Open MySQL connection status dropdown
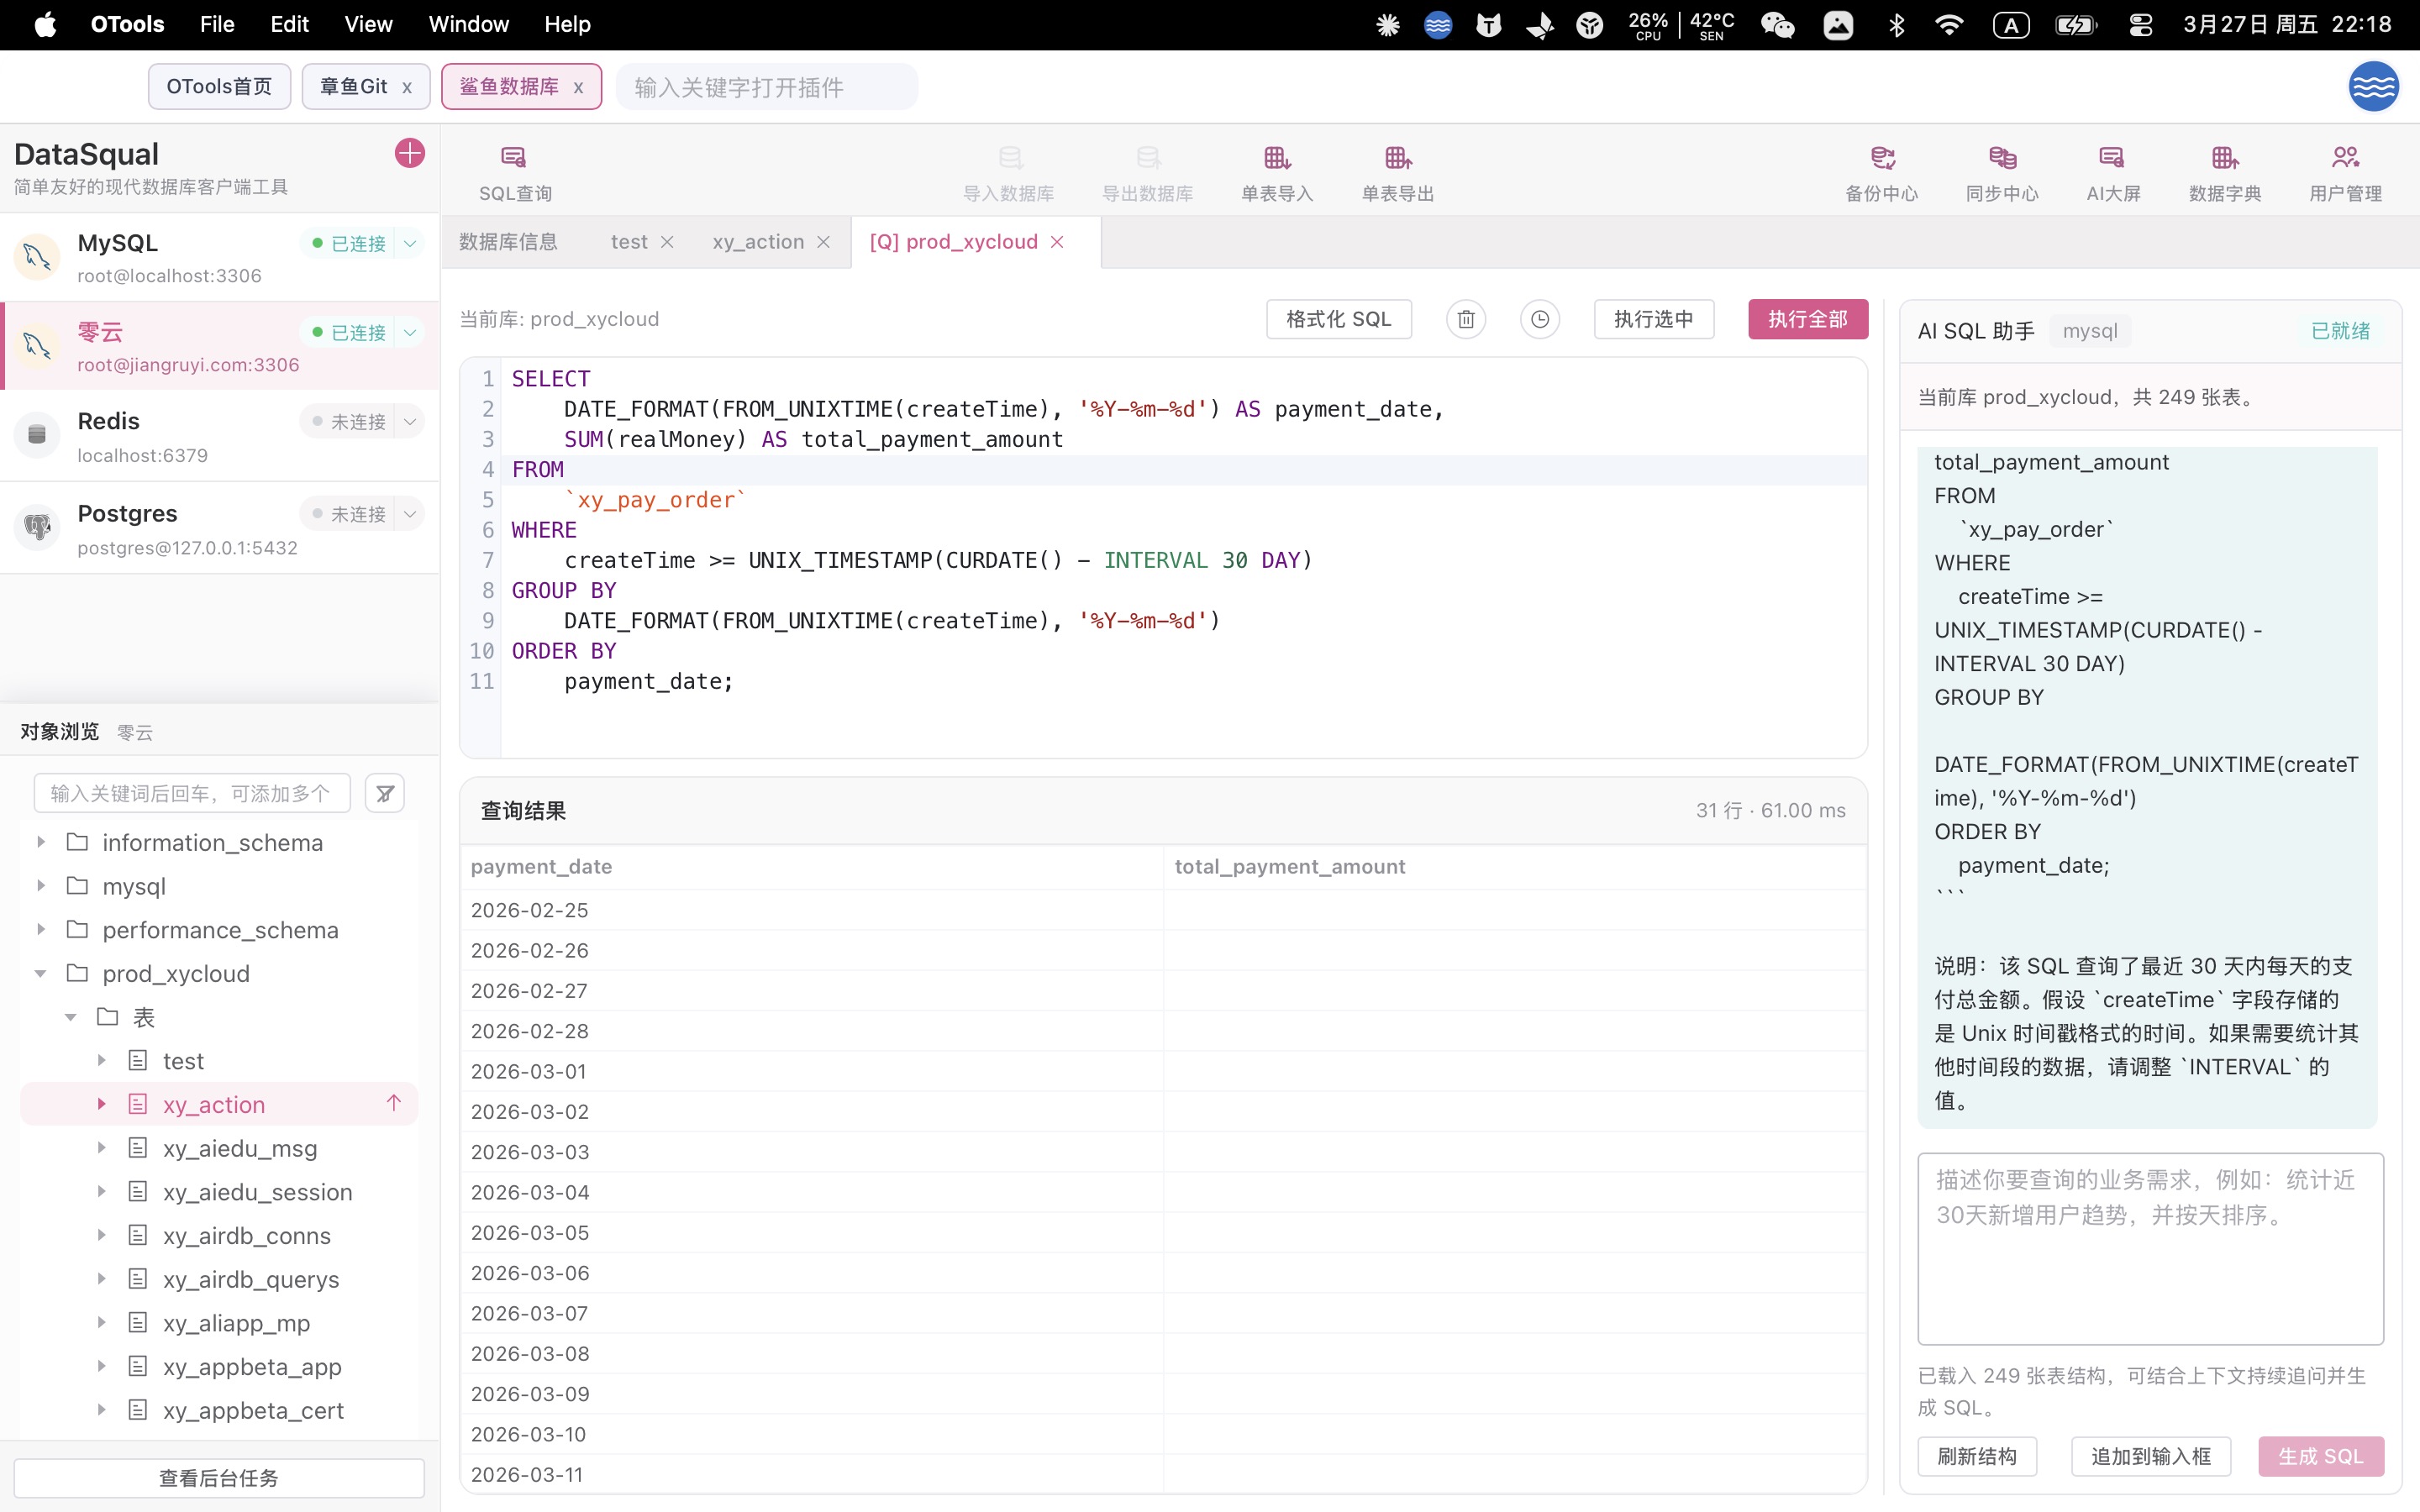 click(410, 243)
